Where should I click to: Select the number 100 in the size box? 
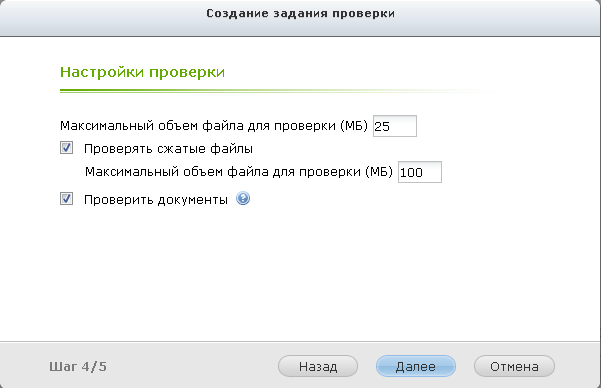pos(411,172)
